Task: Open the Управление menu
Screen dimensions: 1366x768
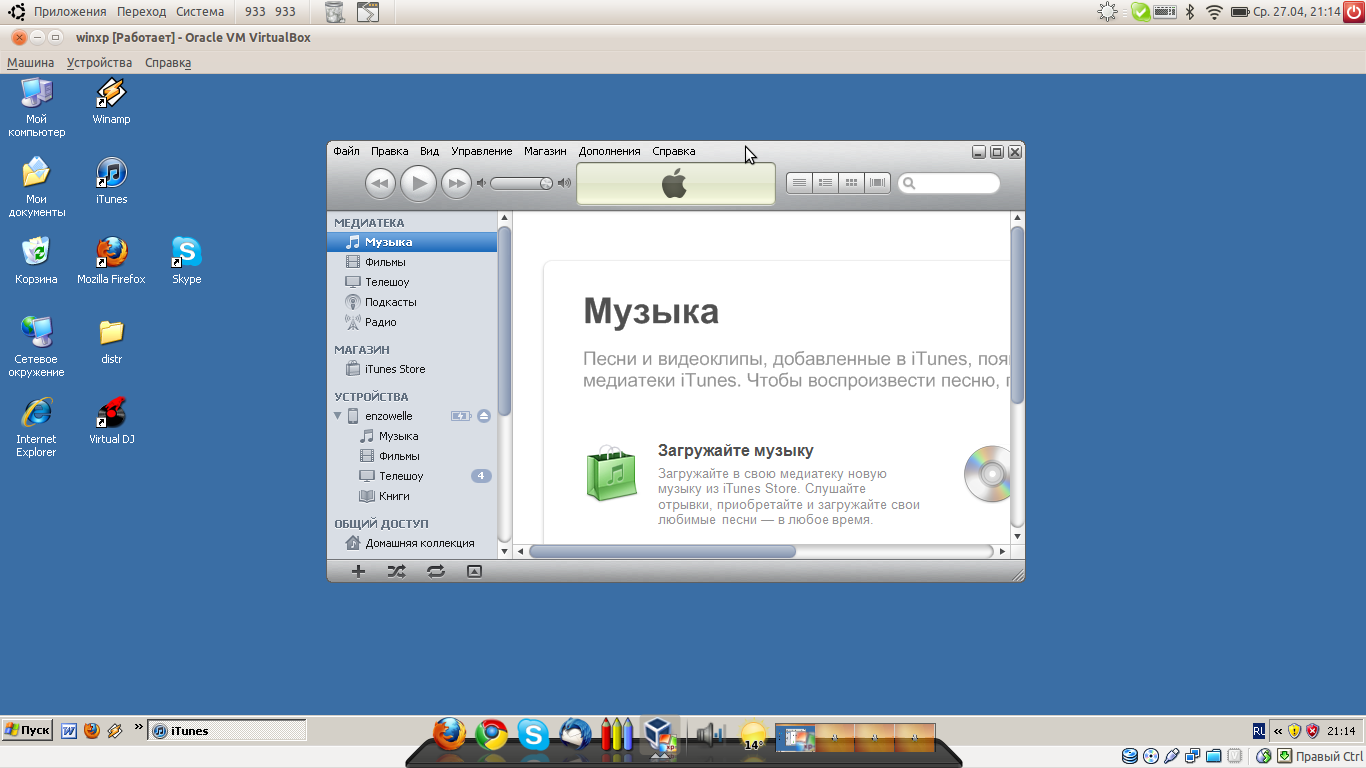Action: [481, 151]
